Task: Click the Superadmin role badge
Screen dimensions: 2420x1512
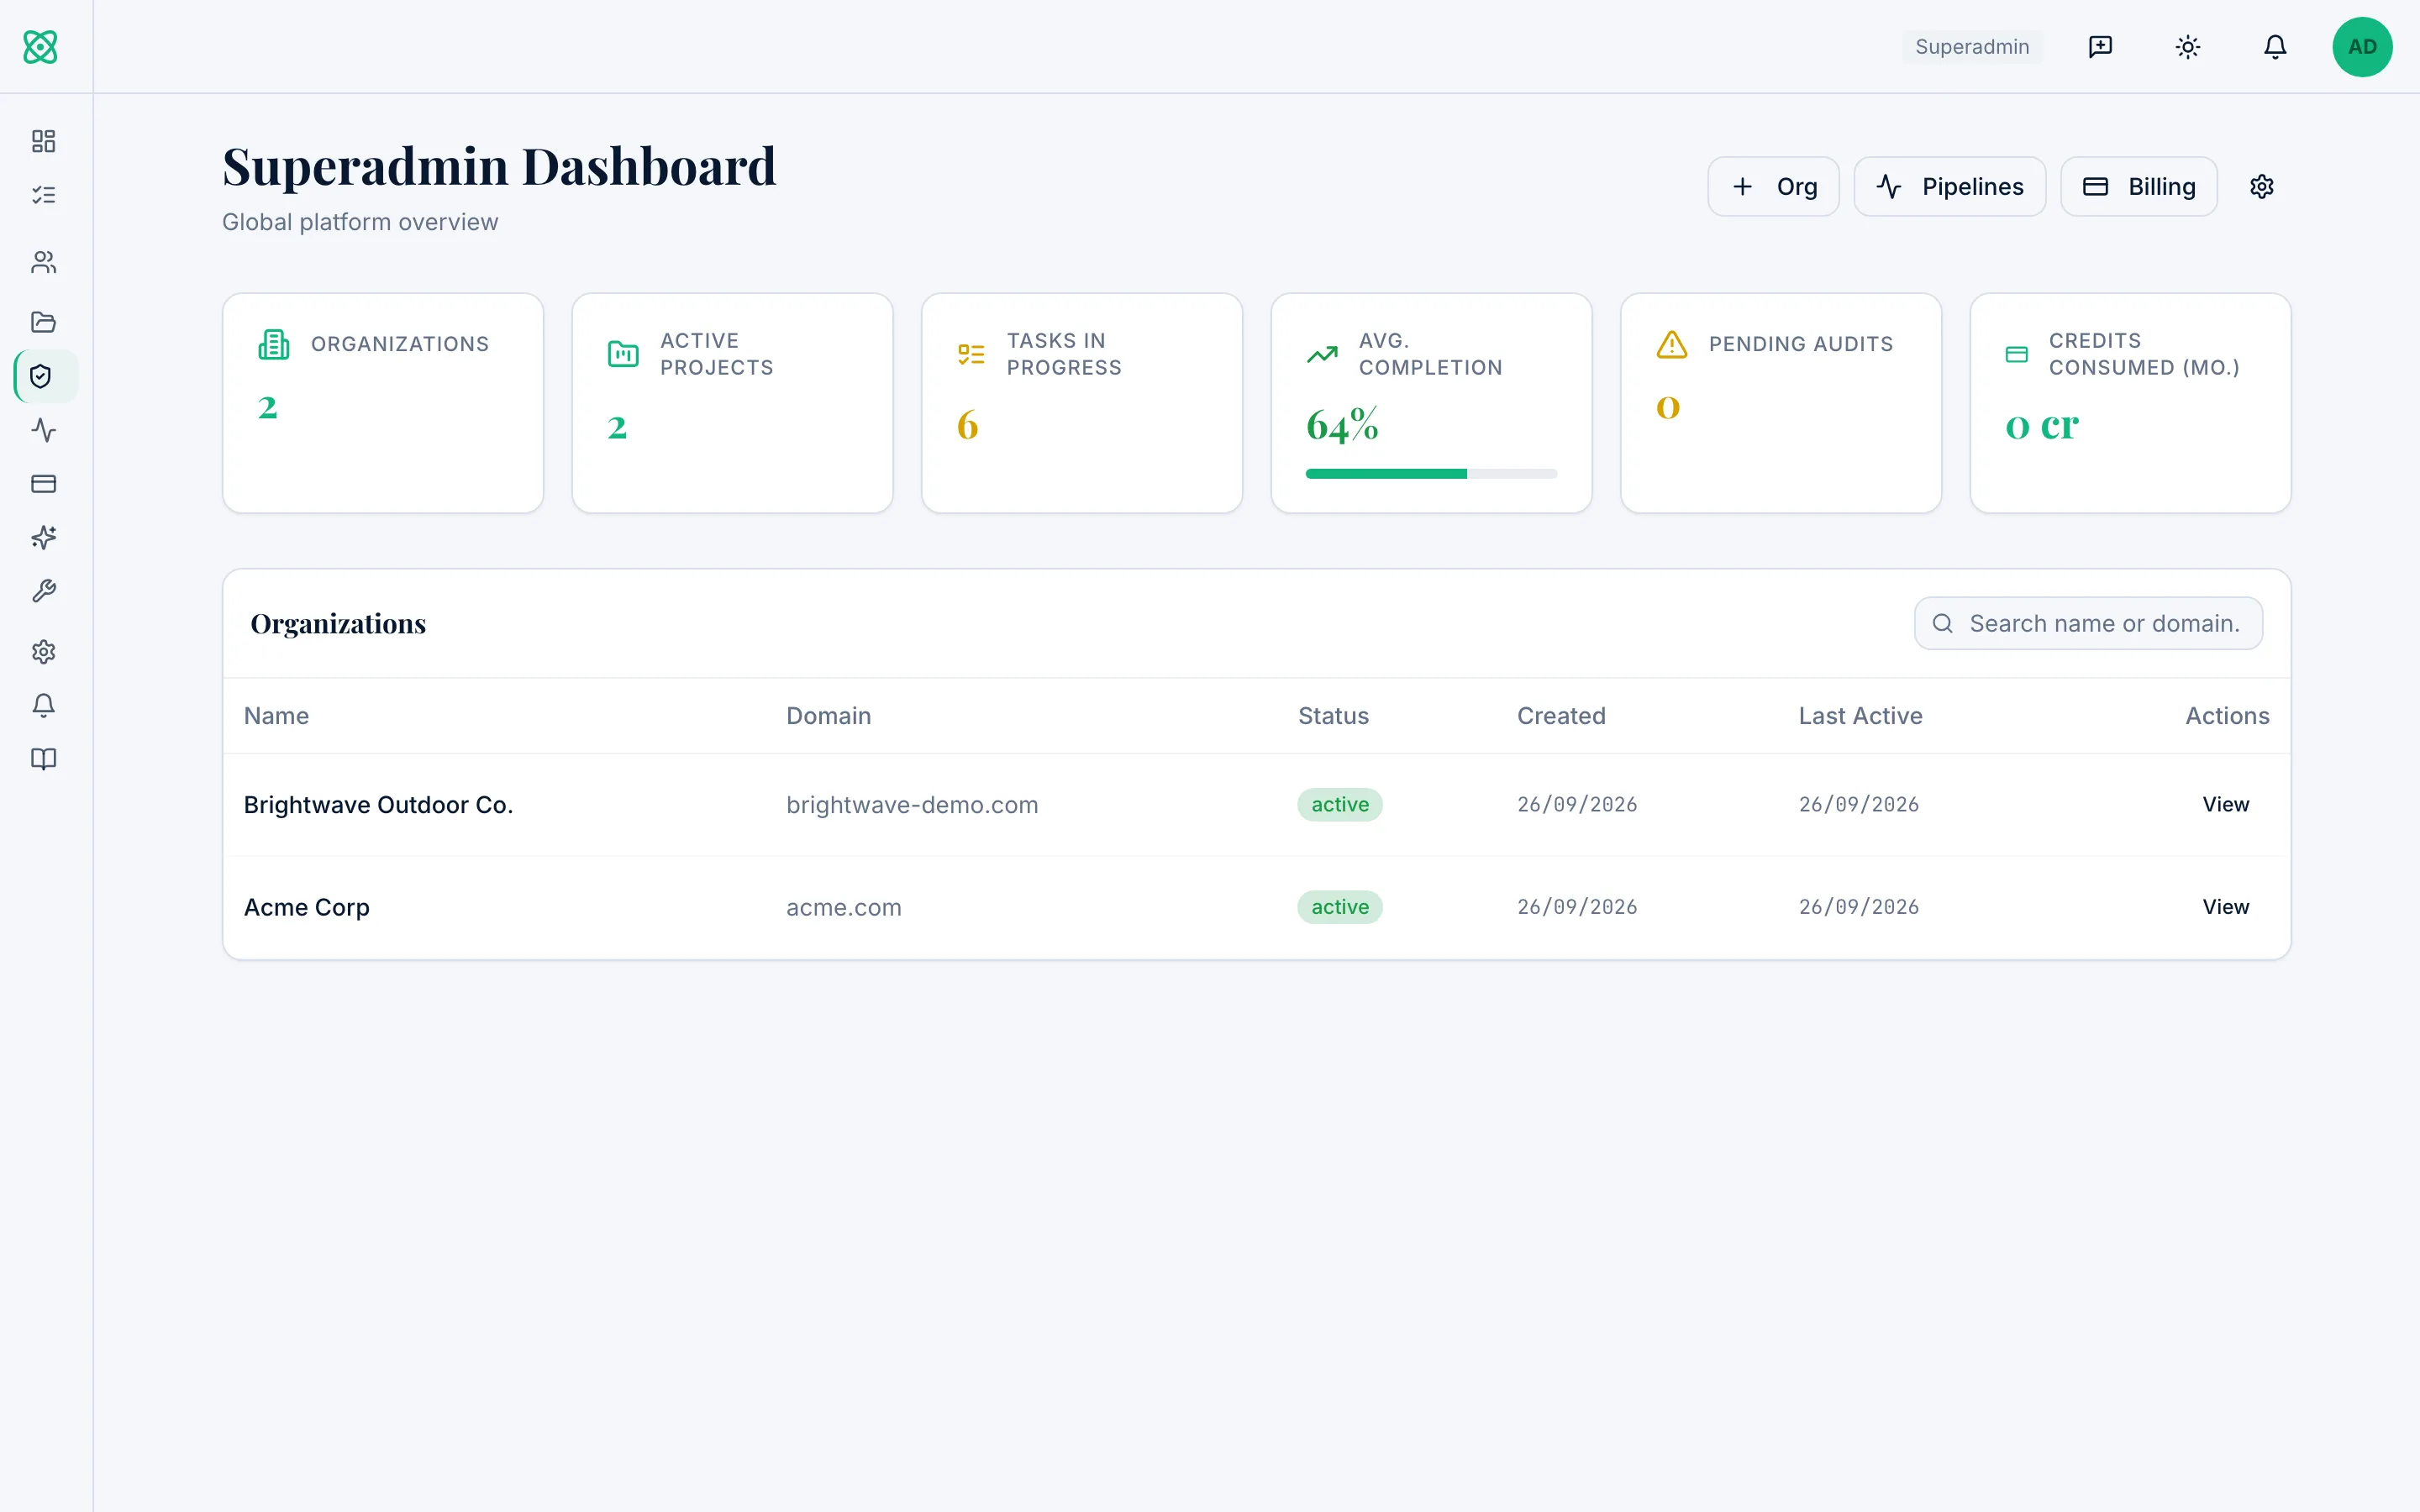Action: tap(1972, 47)
